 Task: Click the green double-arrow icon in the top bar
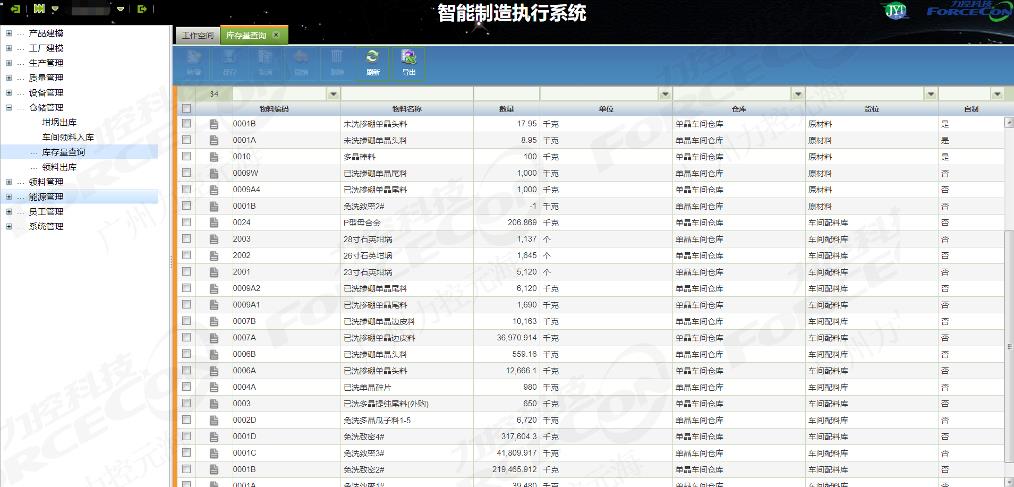pos(40,9)
